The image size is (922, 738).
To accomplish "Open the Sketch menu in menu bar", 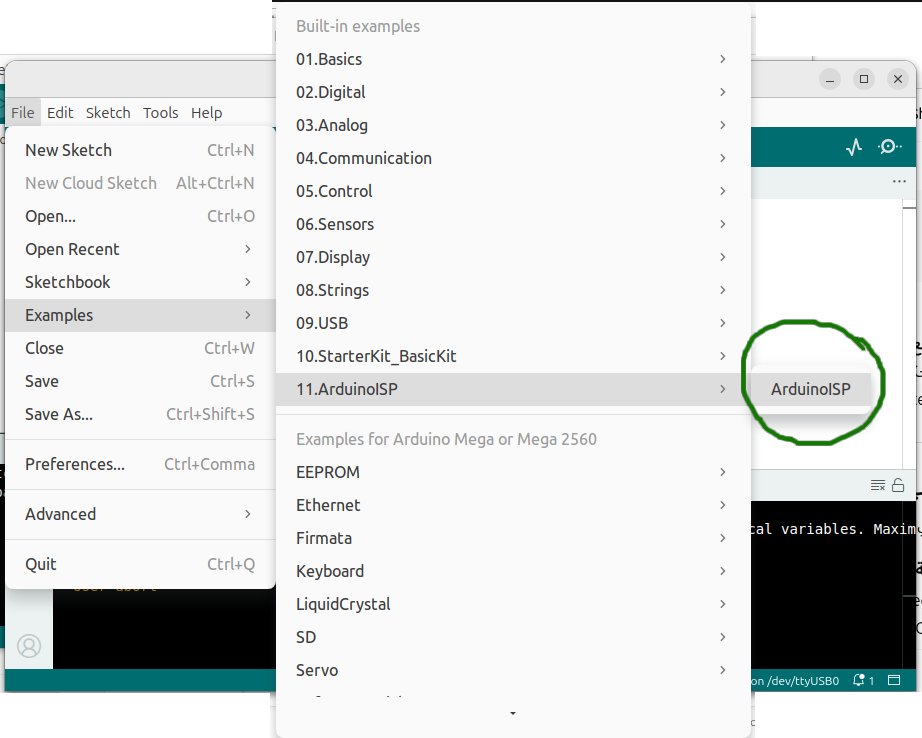I will pos(108,113).
